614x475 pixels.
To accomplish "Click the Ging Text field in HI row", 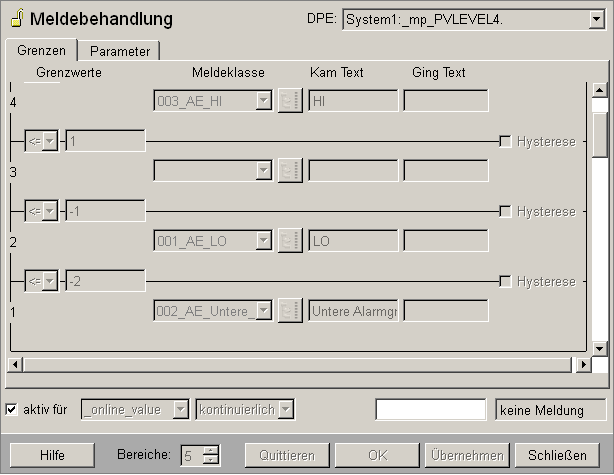I will (446, 101).
